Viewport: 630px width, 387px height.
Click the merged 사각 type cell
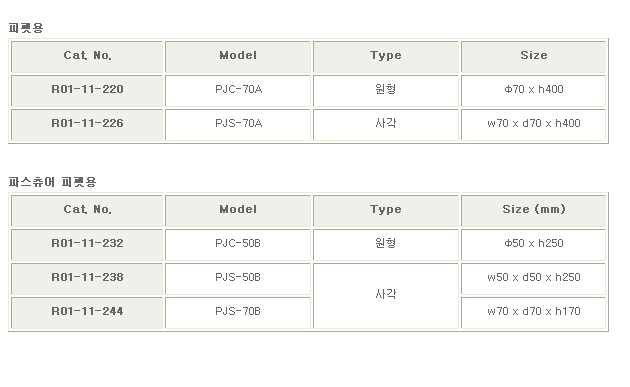(386, 296)
